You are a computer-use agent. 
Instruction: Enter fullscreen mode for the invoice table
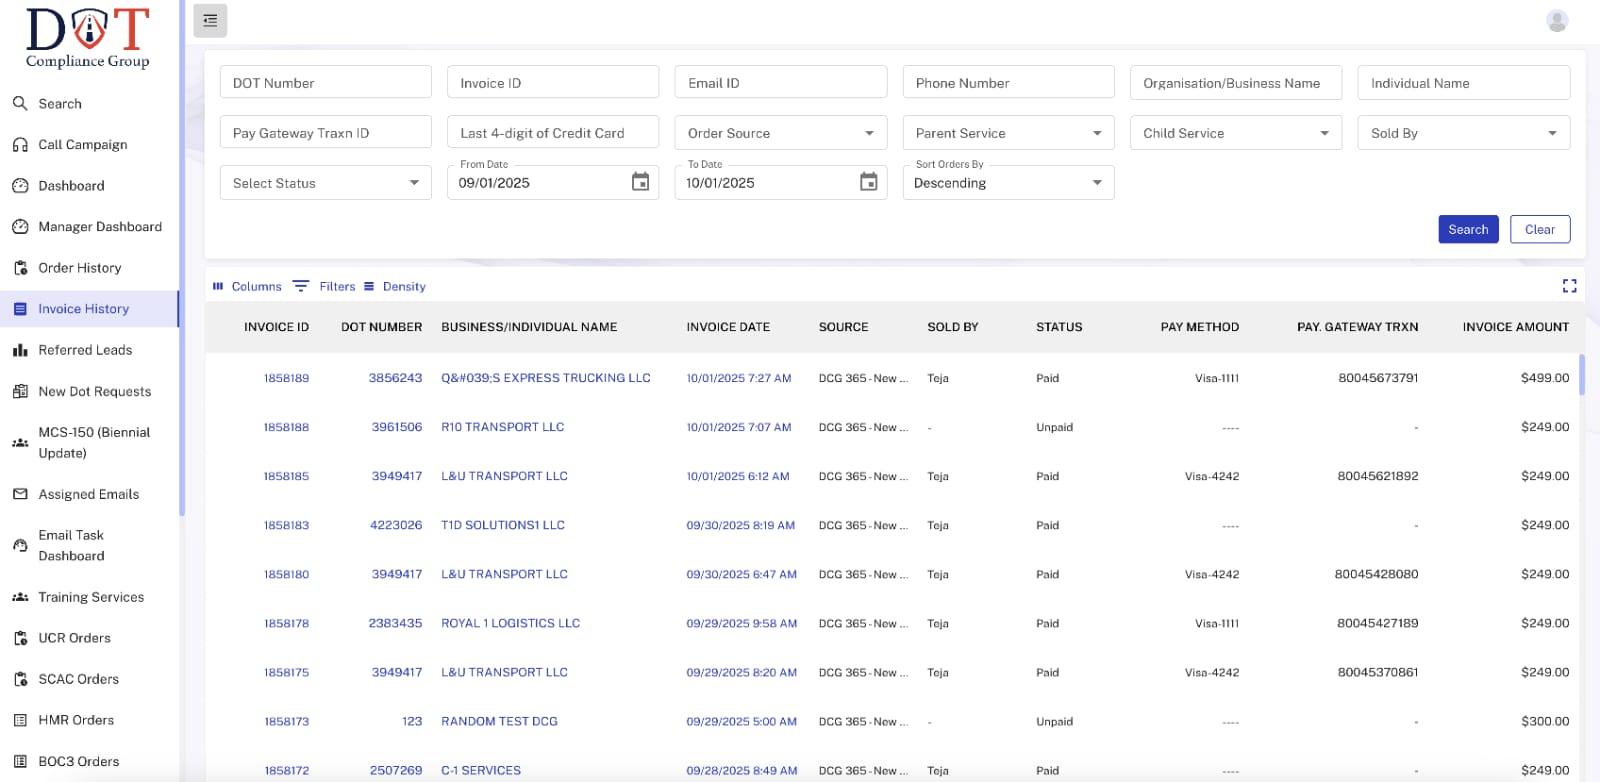coord(1569,286)
